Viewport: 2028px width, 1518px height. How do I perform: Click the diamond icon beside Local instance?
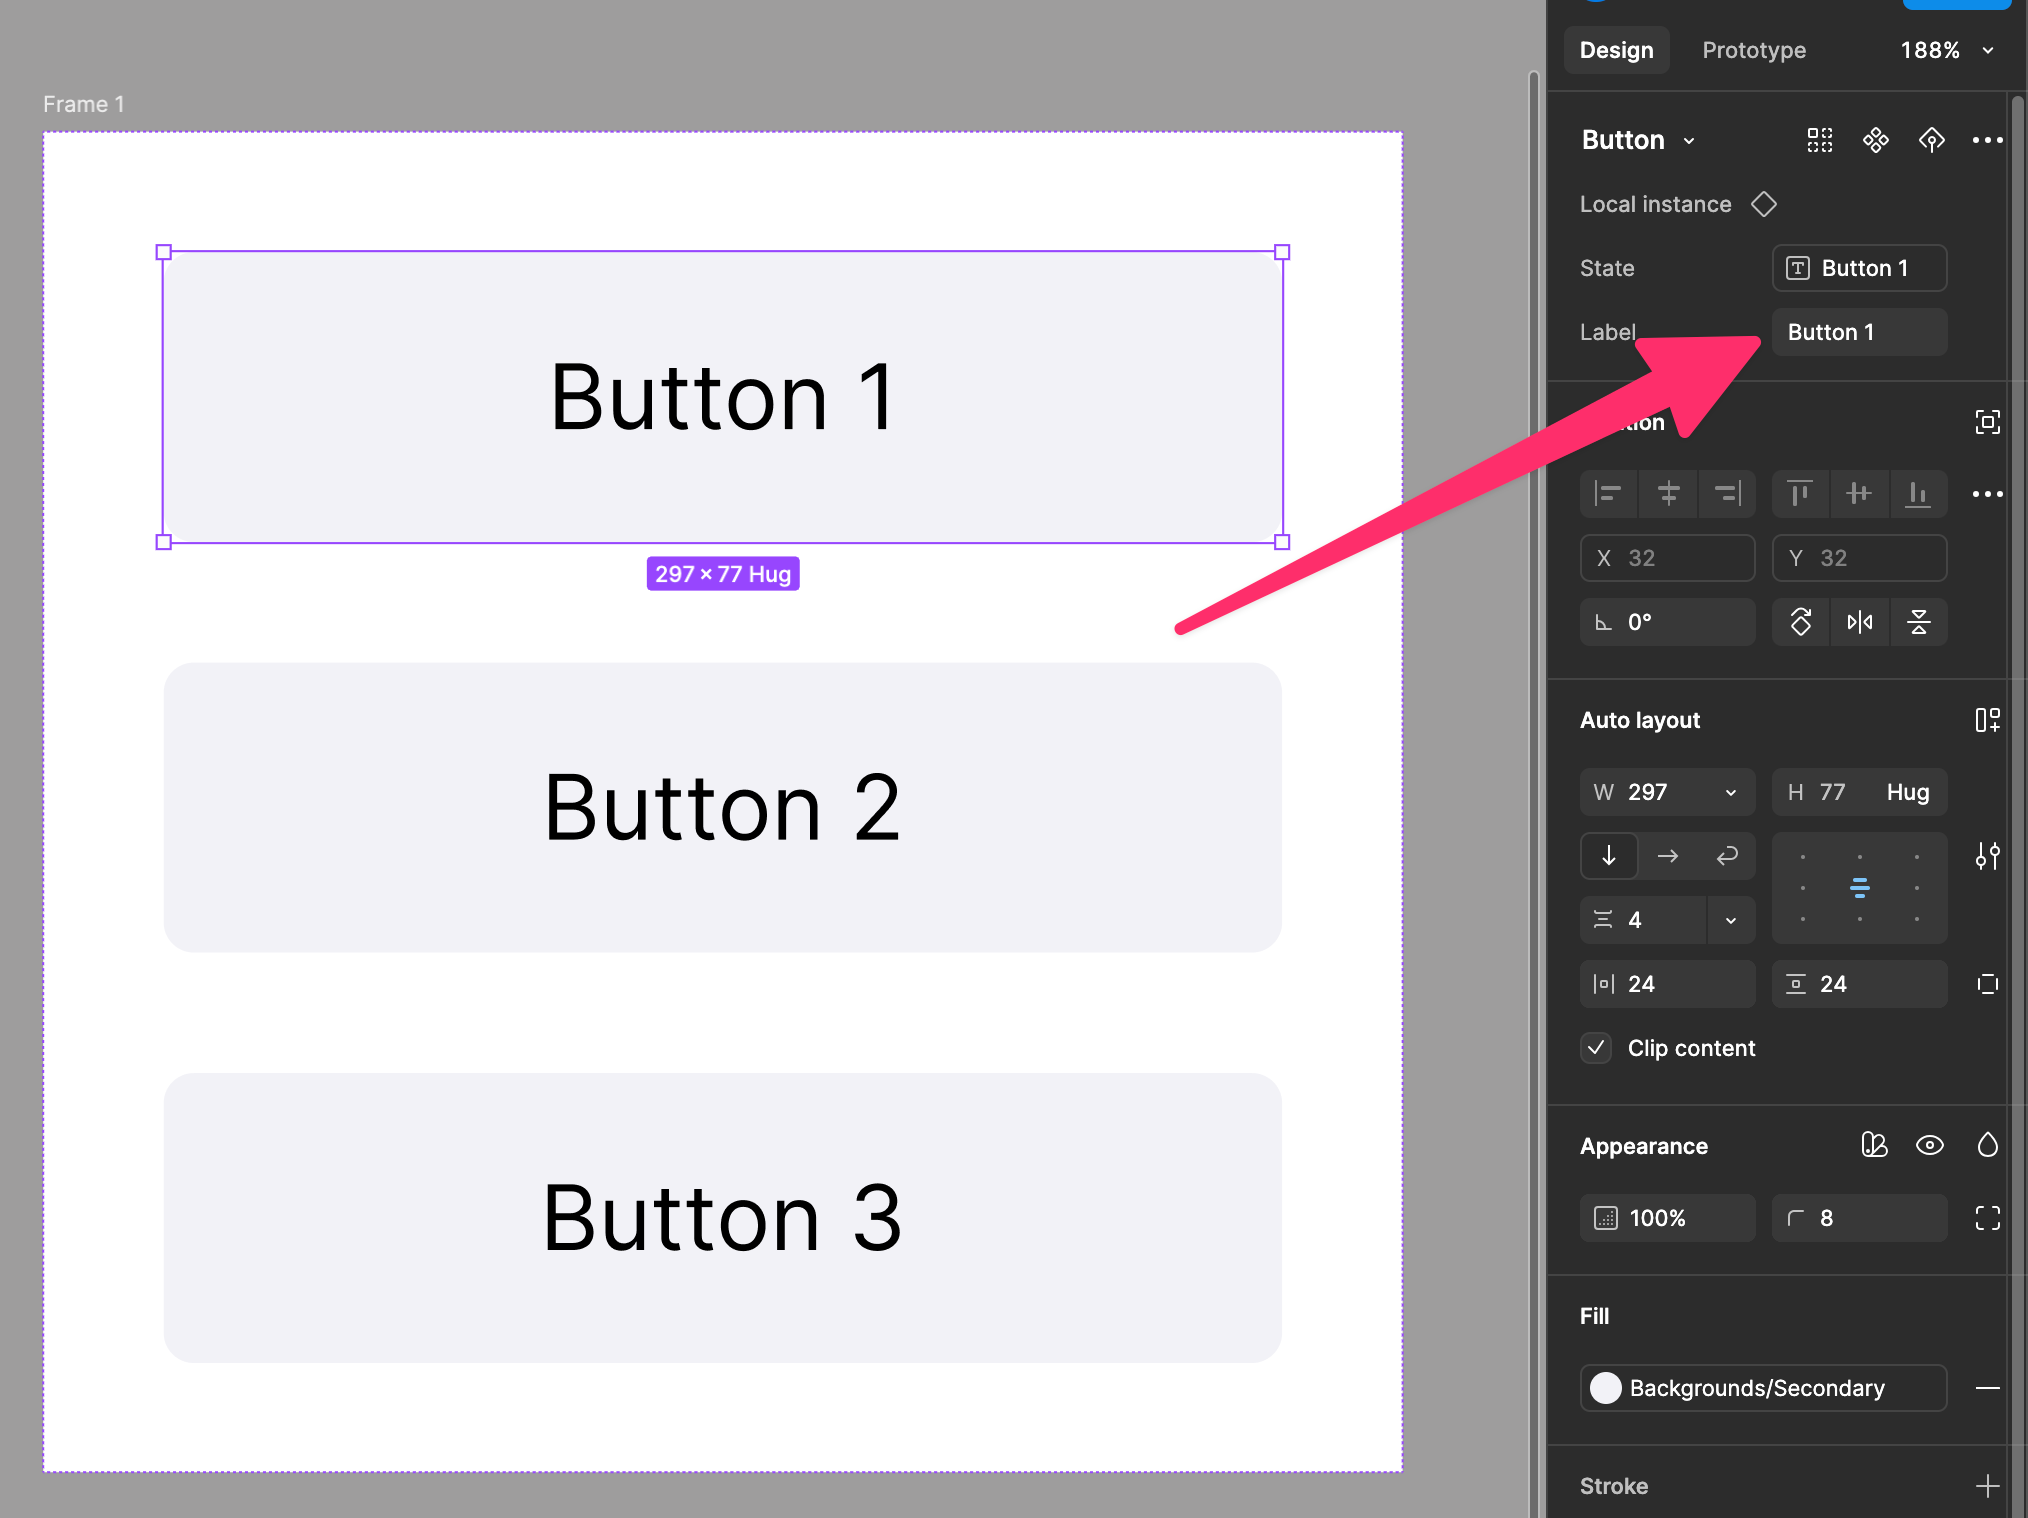tap(1764, 204)
